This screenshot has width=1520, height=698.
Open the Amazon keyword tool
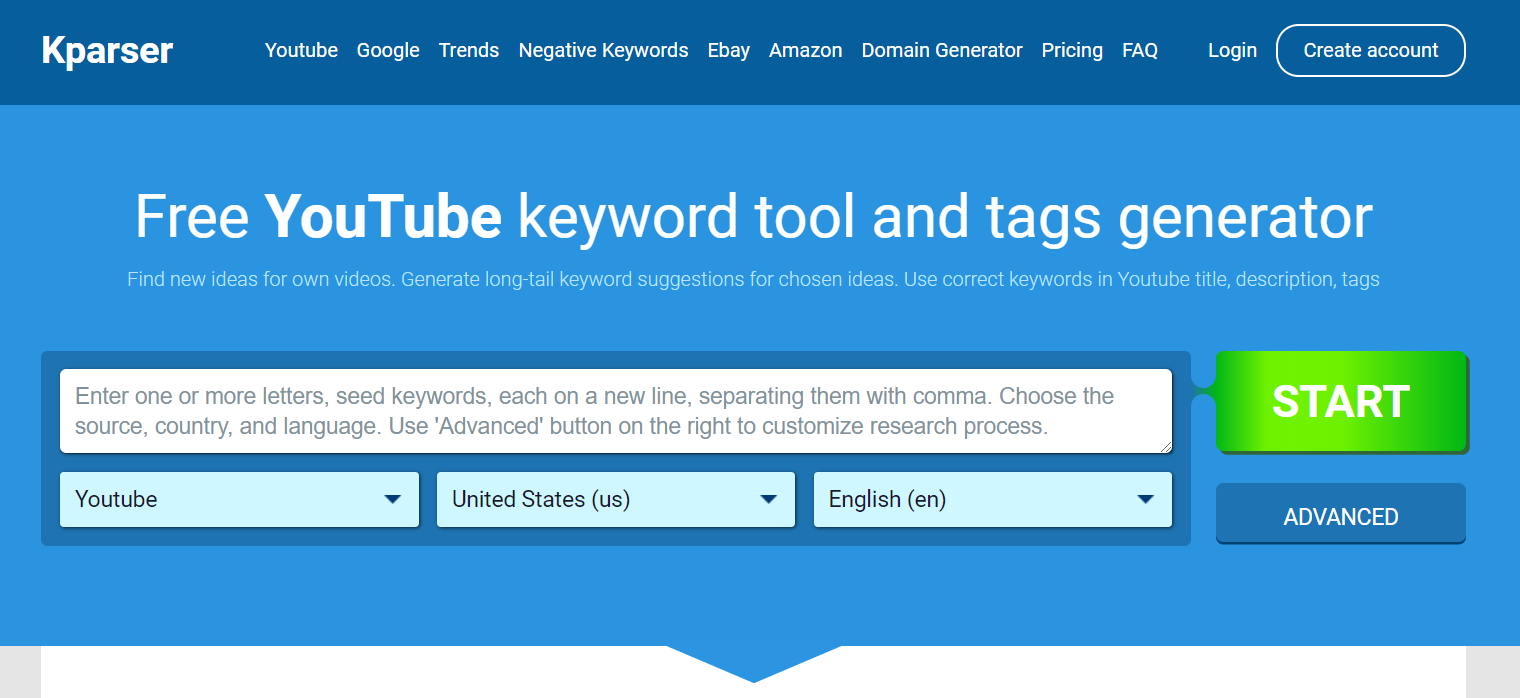tap(805, 50)
